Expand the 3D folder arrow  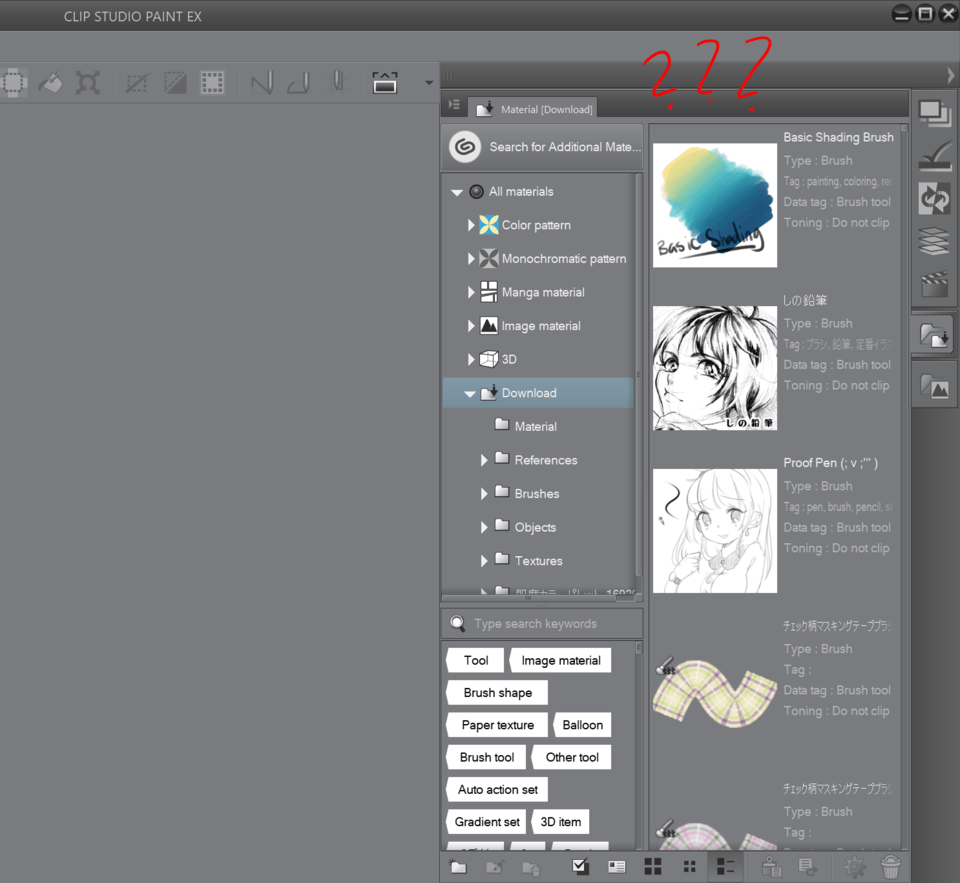pyautogui.click(x=471, y=359)
